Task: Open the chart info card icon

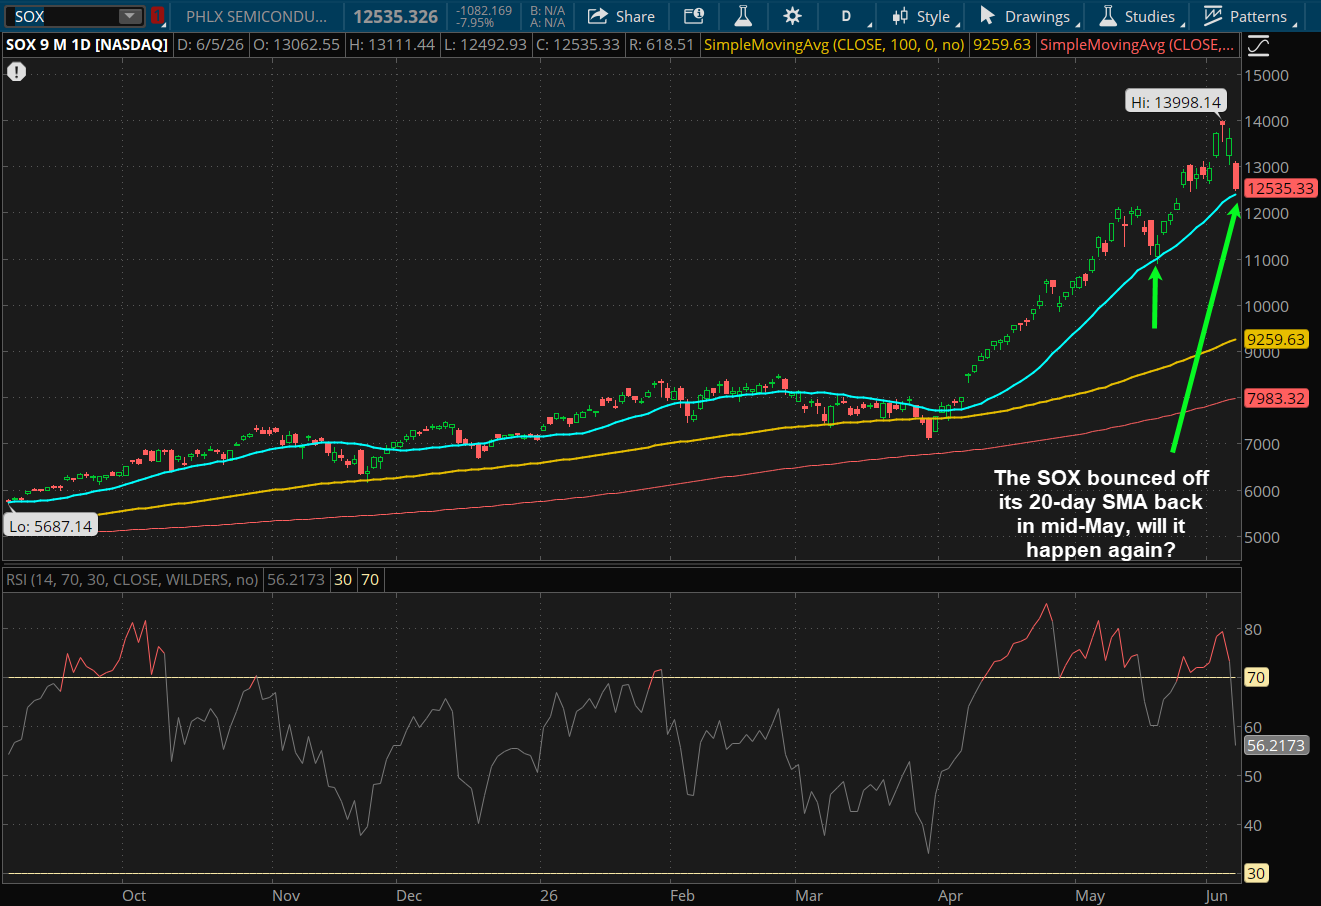Action: click(694, 16)
